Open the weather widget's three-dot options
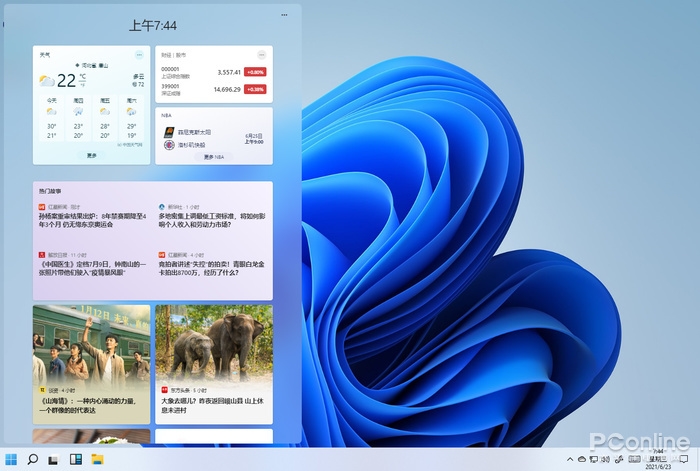 pyautogui.click(x=139, y=54)
